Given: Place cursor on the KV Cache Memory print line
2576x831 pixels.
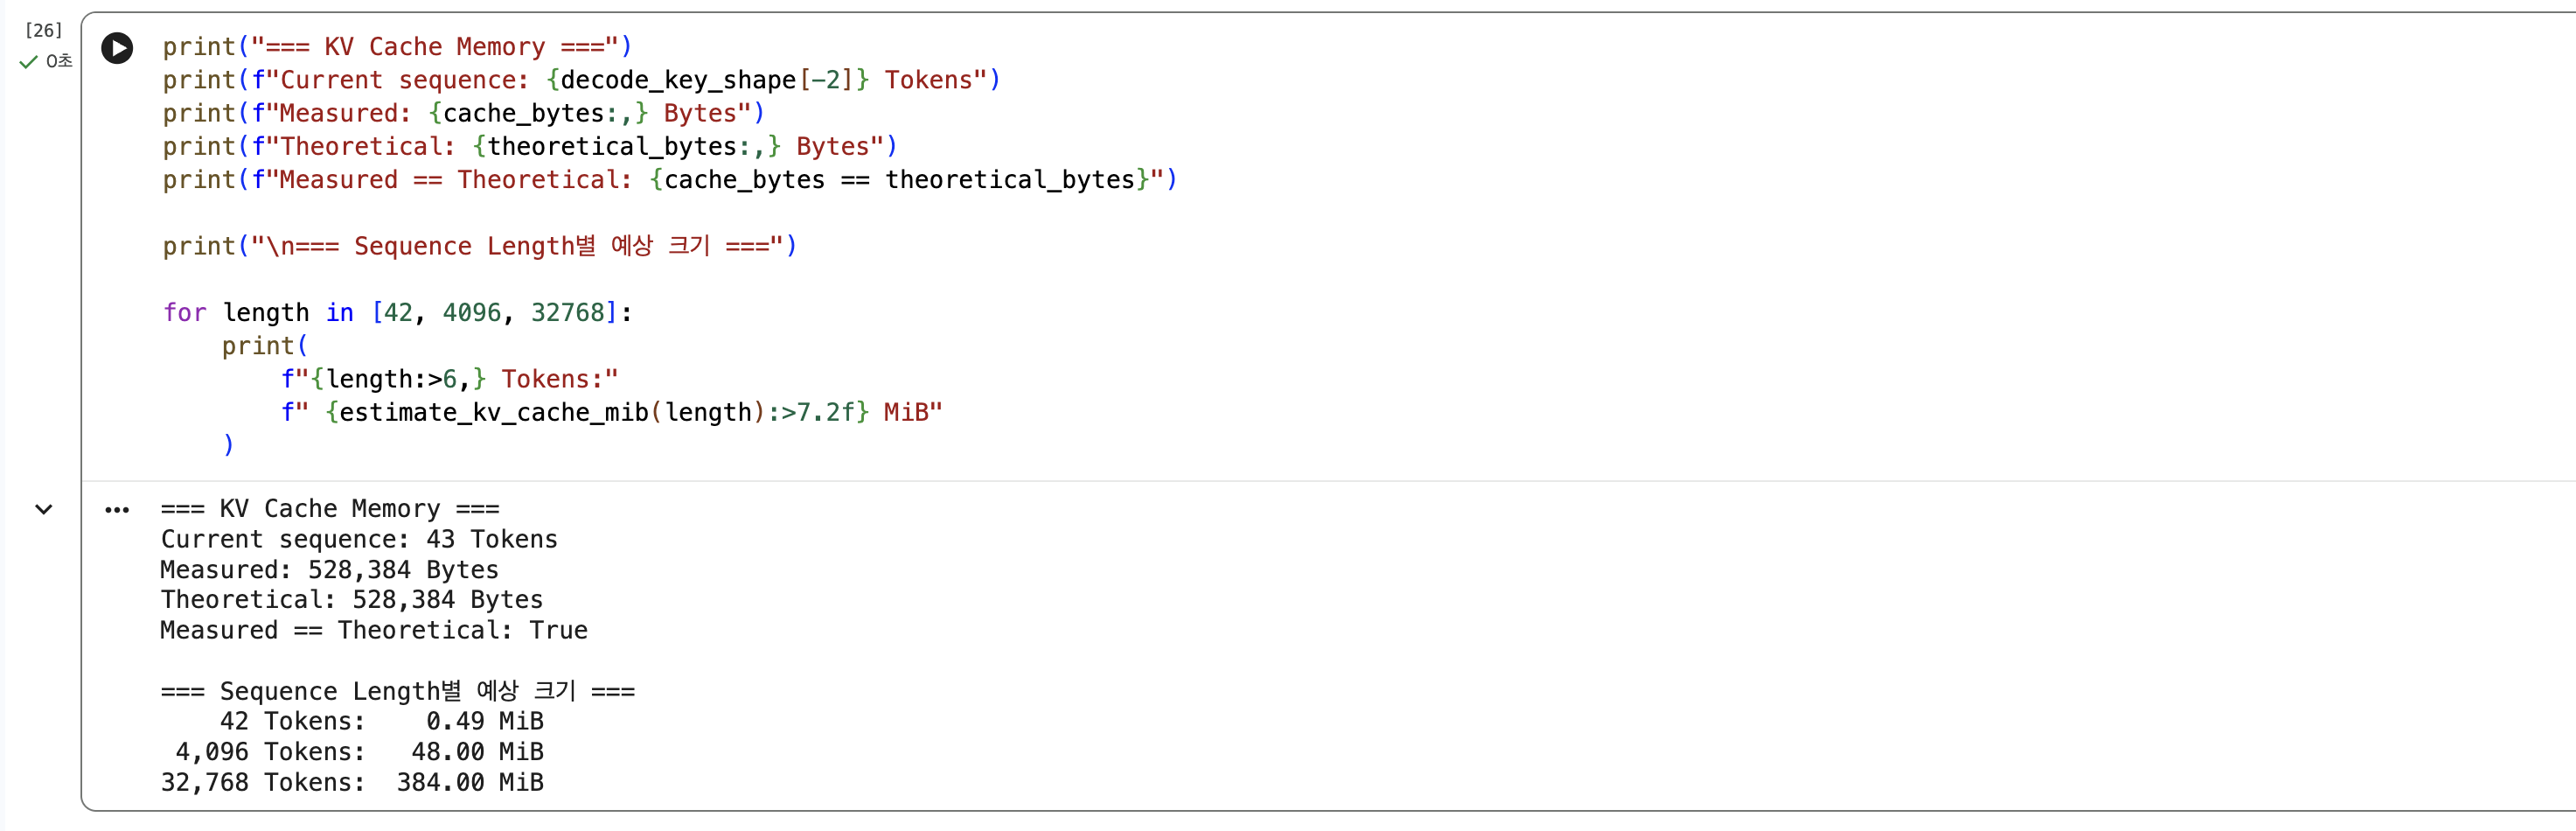Looking at the screenshot, I should pos(397,47).
